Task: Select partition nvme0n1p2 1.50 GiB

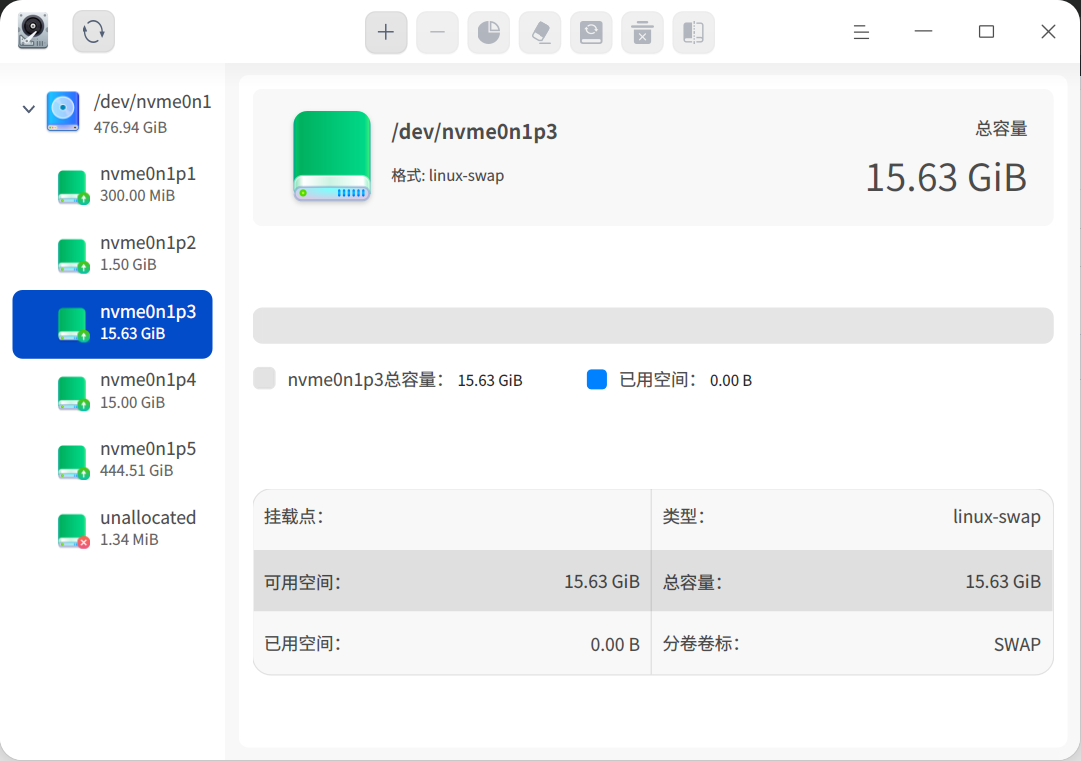Action: pos(112,255)
